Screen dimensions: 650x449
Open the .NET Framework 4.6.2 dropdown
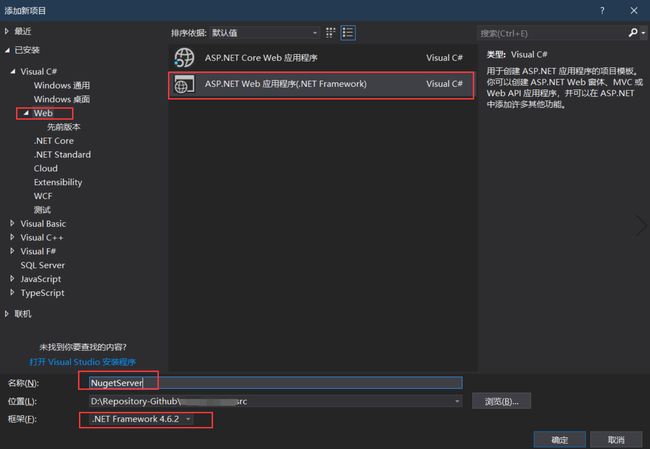[x=141, y=419]
